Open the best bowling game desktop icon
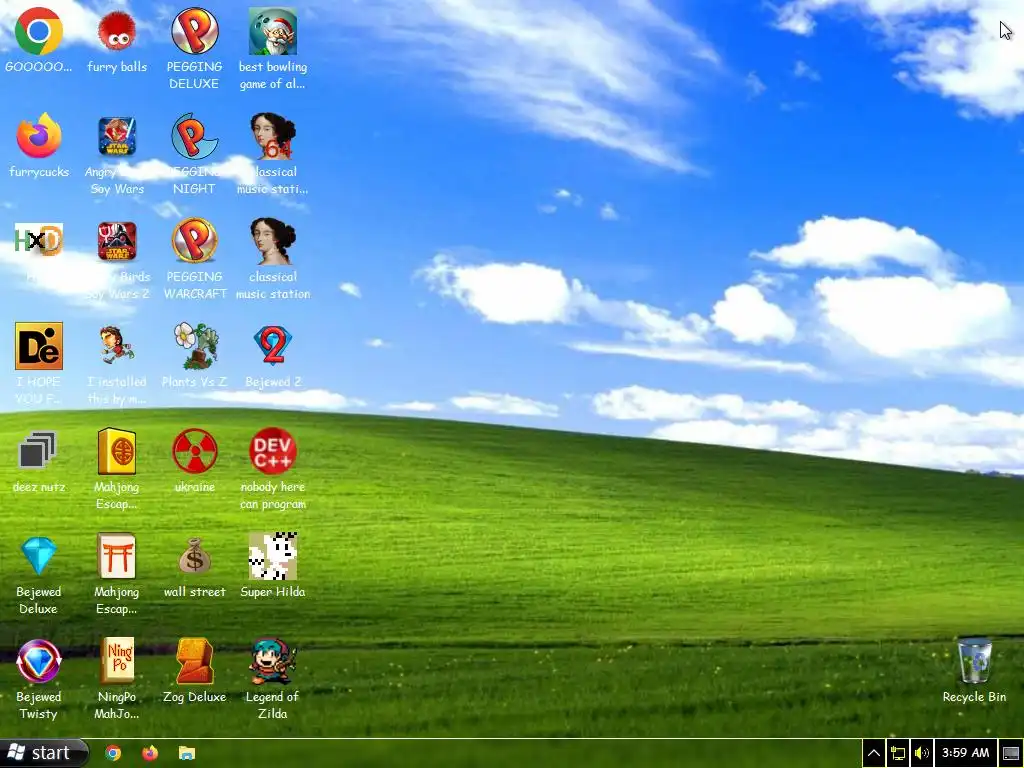 pyautogui.click(x=273, y=31)
